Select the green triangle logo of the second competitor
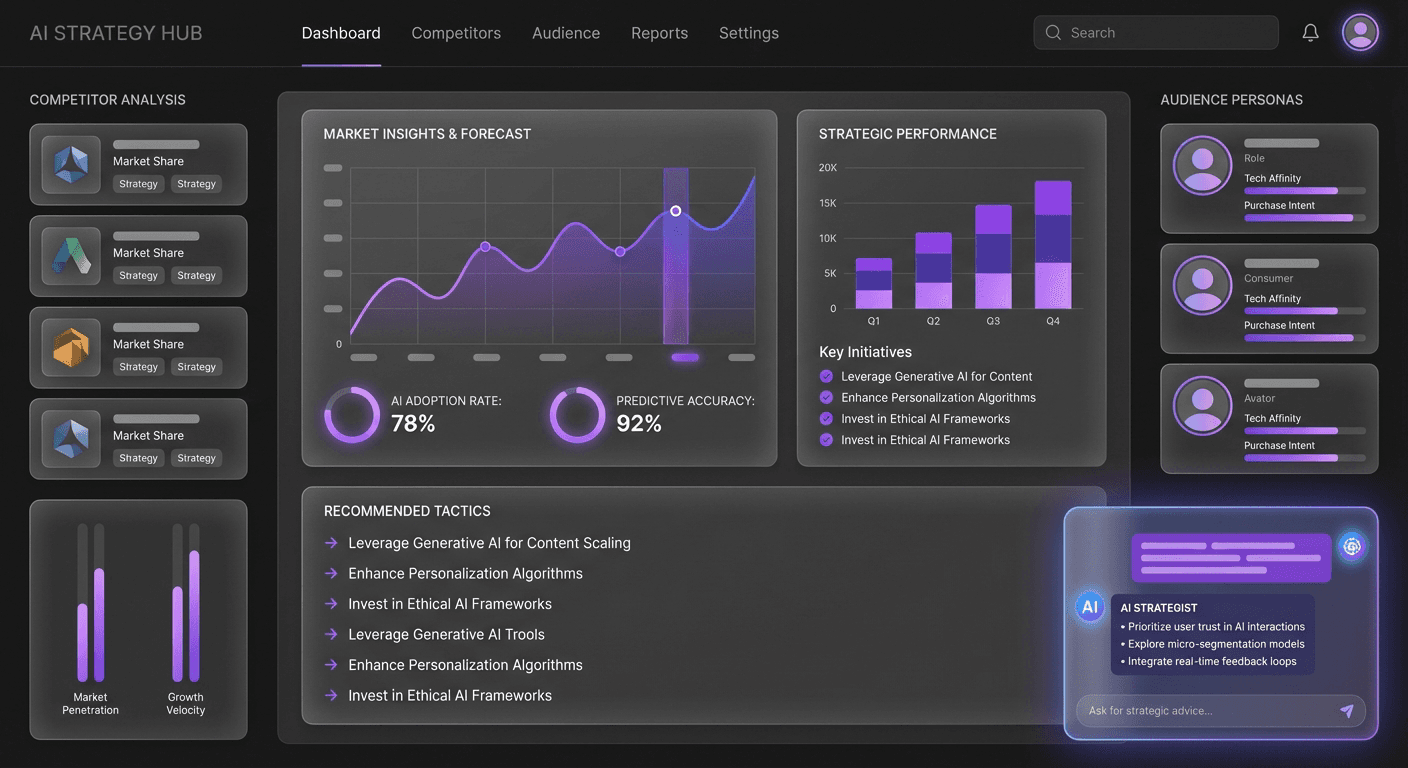Image resolution: width=1408 pixels, height=768 pixels. [68, 256]
